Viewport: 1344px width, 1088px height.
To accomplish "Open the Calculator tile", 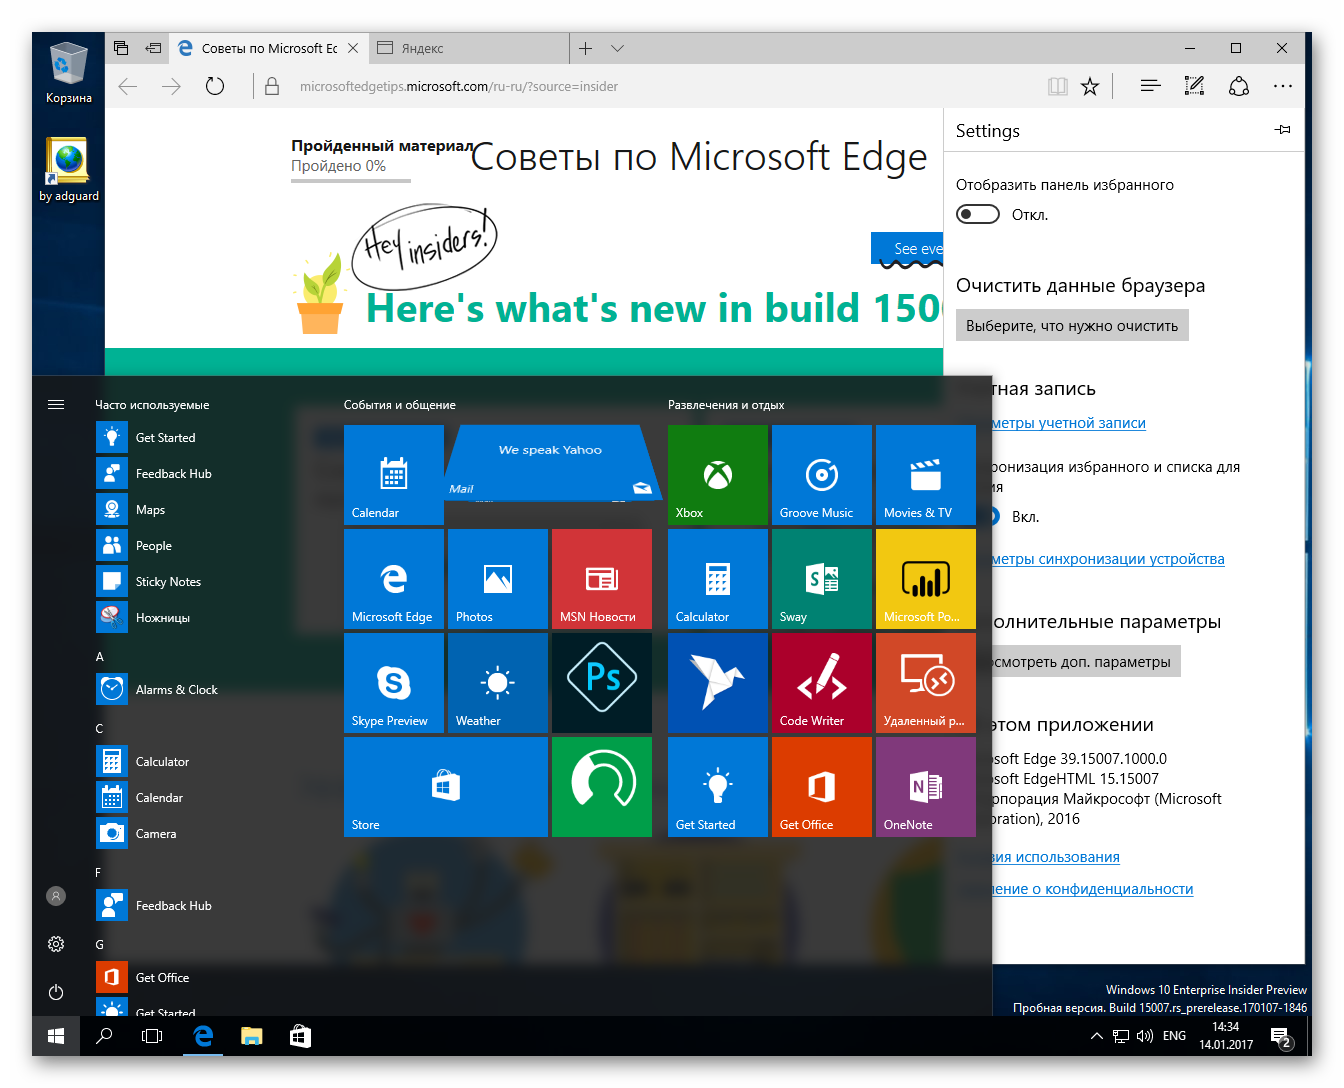I will [718, 579].
